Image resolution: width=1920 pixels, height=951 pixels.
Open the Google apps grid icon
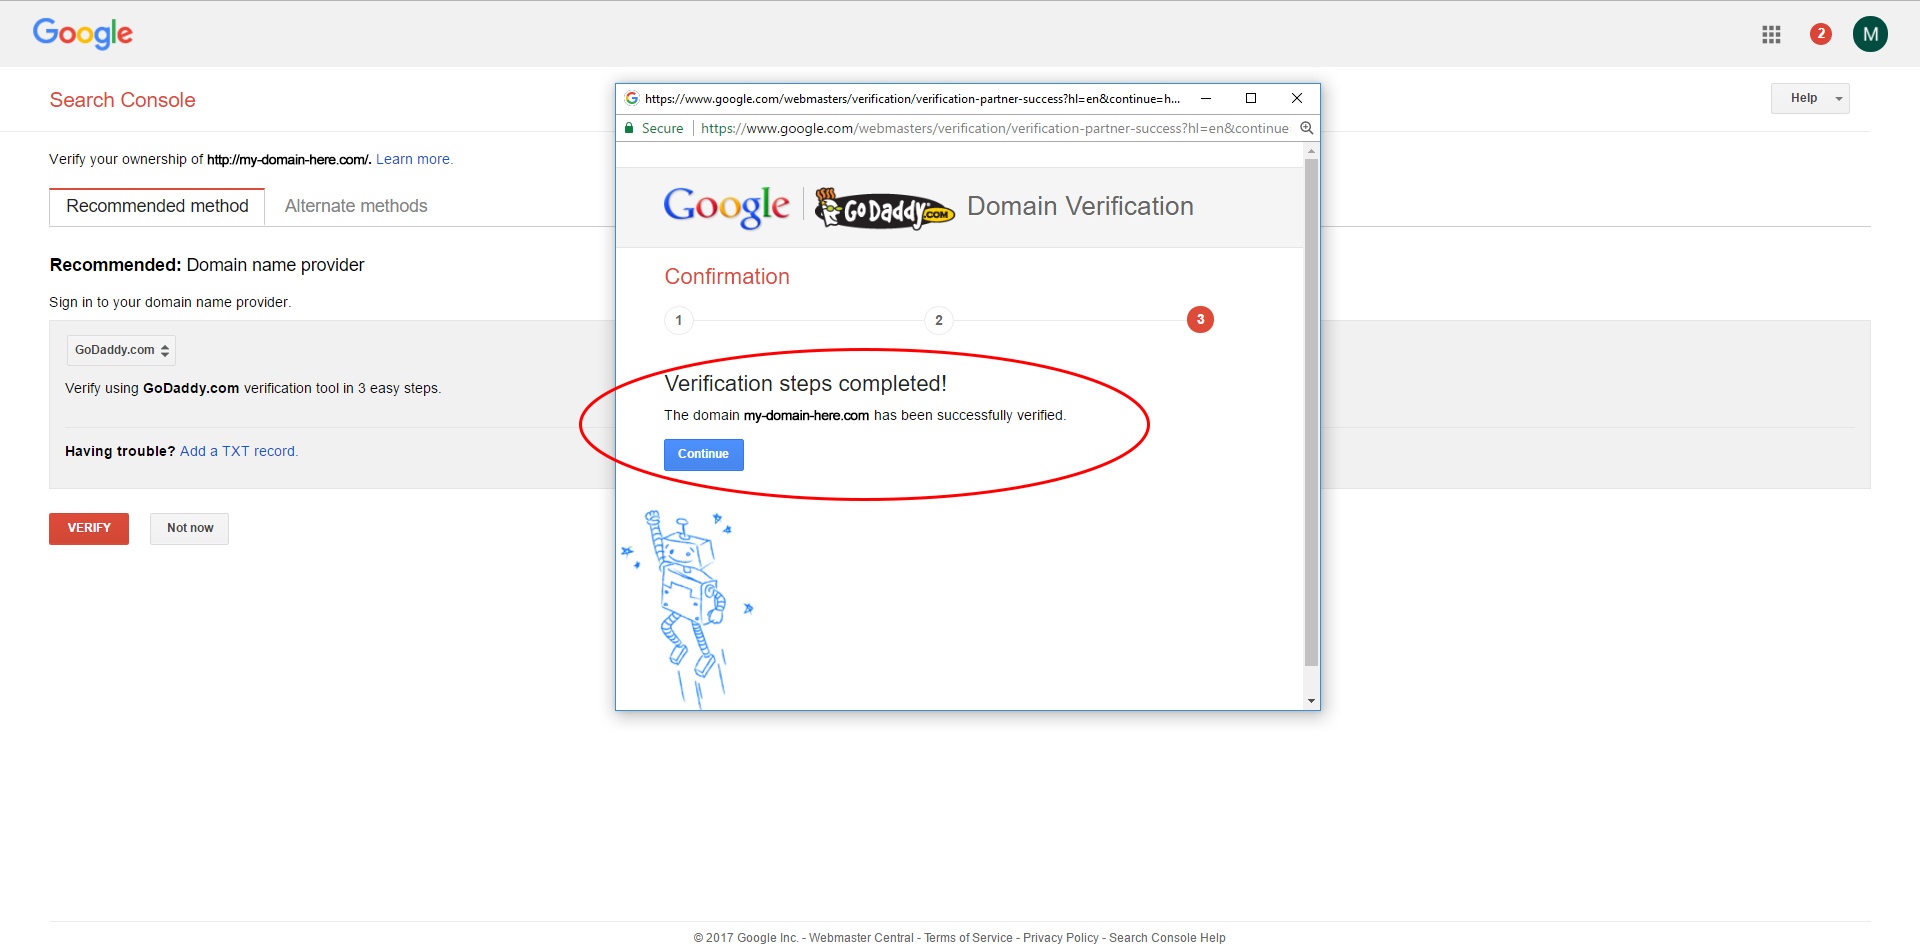[x=1771, y=35]
